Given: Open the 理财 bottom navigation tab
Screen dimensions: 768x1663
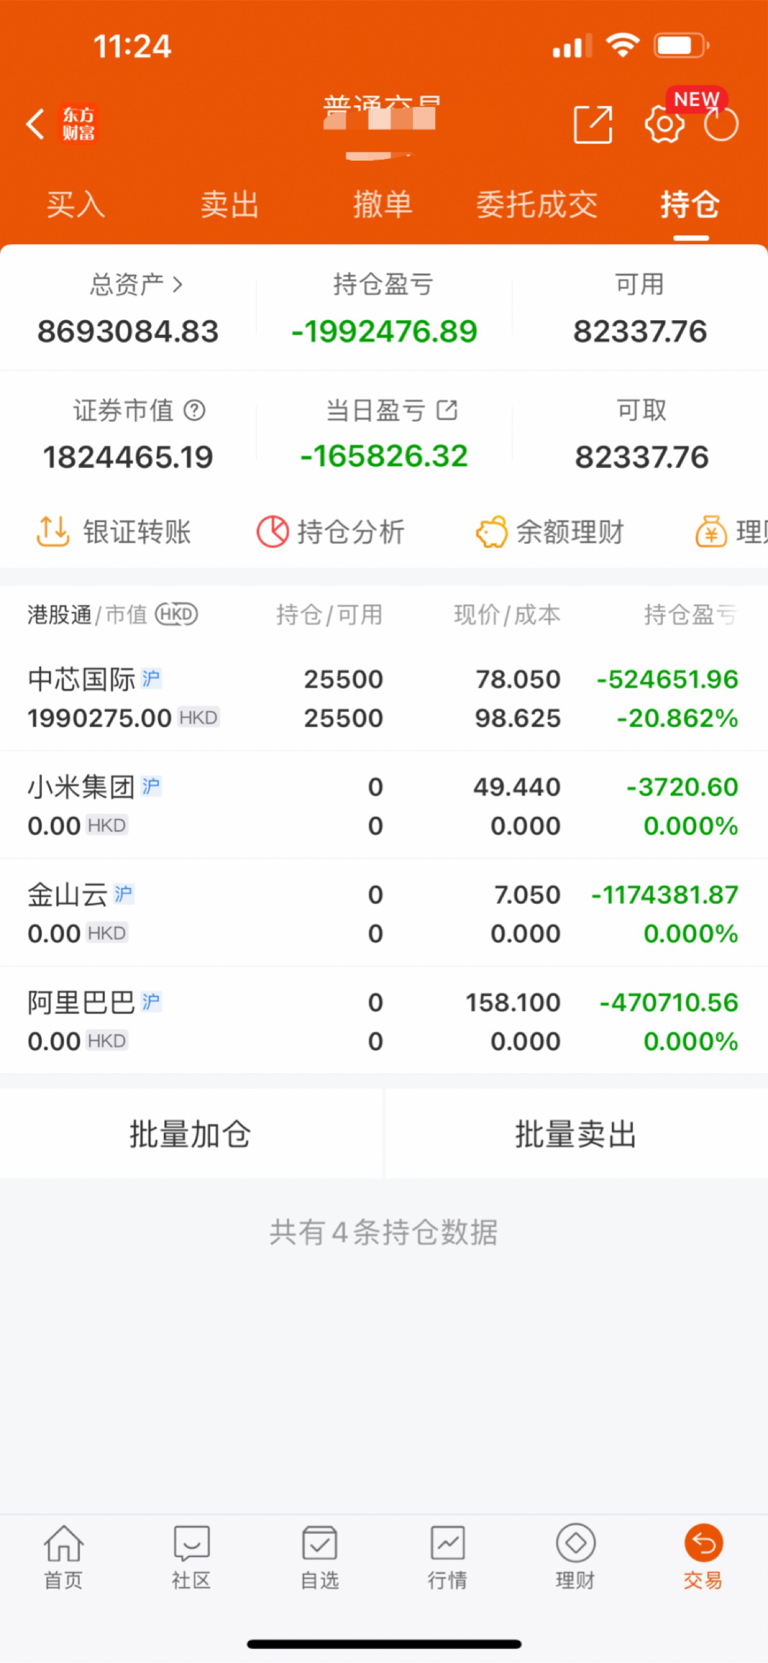Looking at the screenshot, I should point(575,1557).
